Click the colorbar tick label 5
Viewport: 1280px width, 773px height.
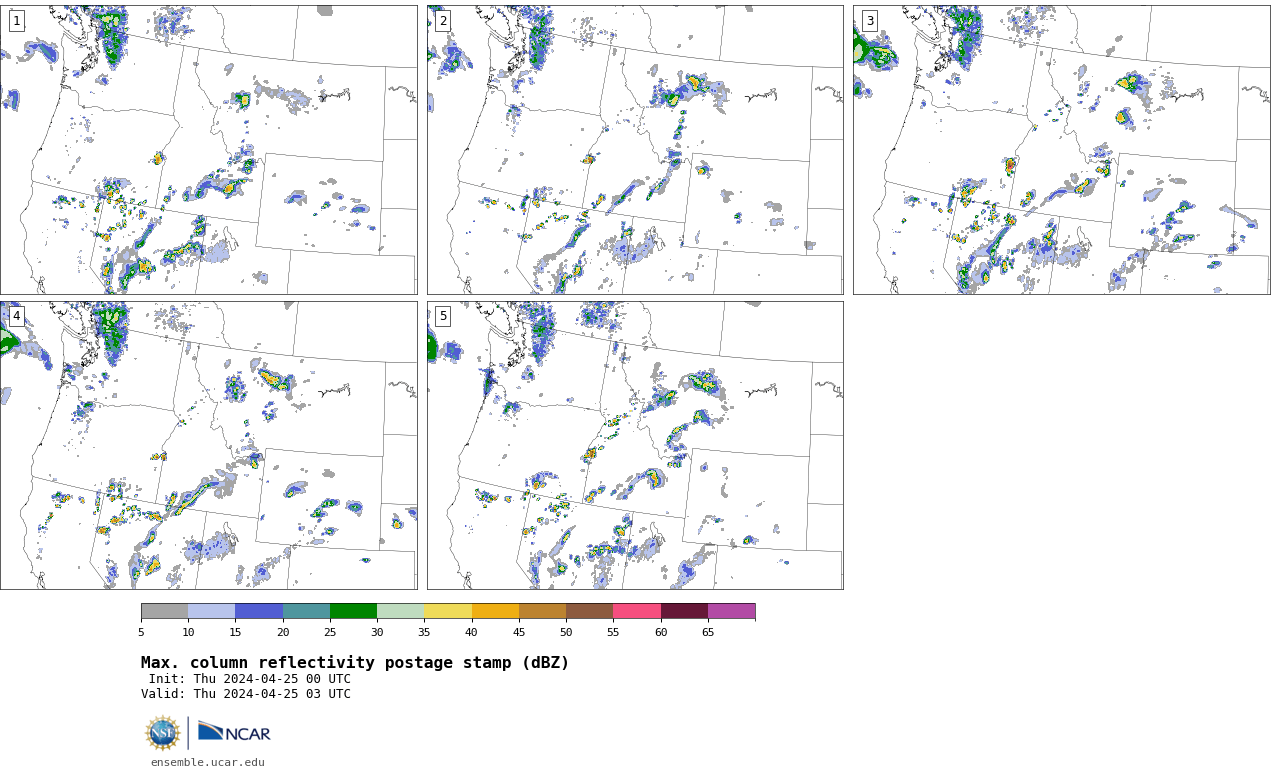(141, 632)
